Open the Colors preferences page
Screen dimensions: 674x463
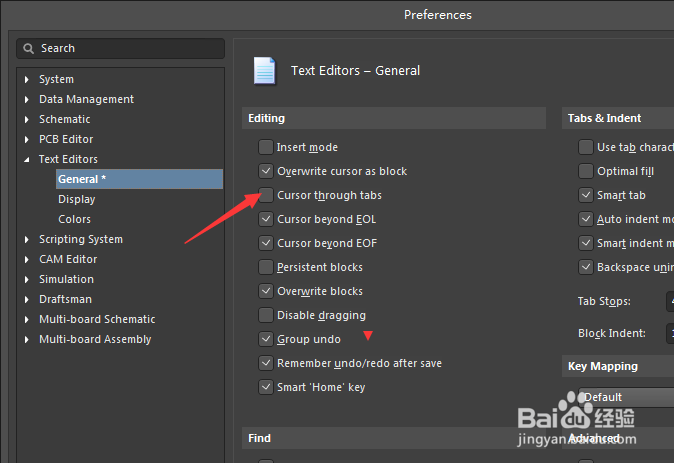coord(75,219)
